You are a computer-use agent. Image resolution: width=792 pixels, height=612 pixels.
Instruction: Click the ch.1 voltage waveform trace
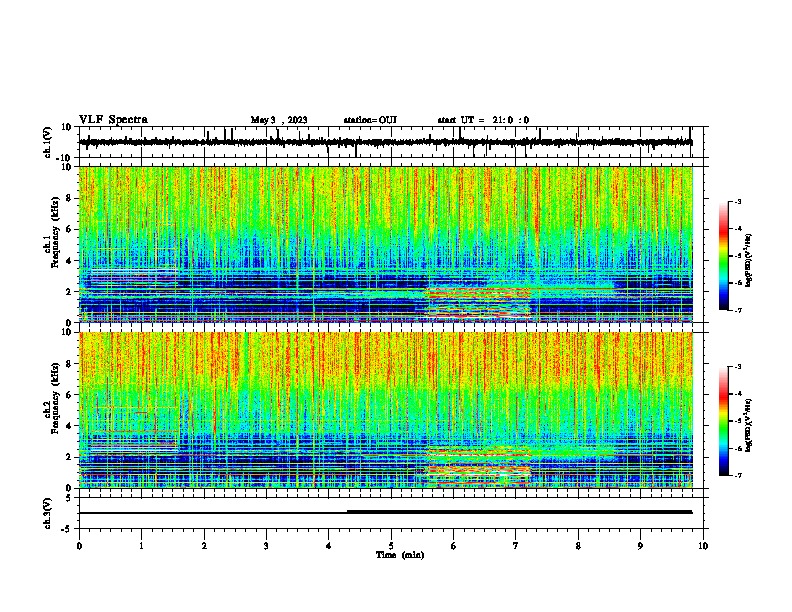pos(385,142)
